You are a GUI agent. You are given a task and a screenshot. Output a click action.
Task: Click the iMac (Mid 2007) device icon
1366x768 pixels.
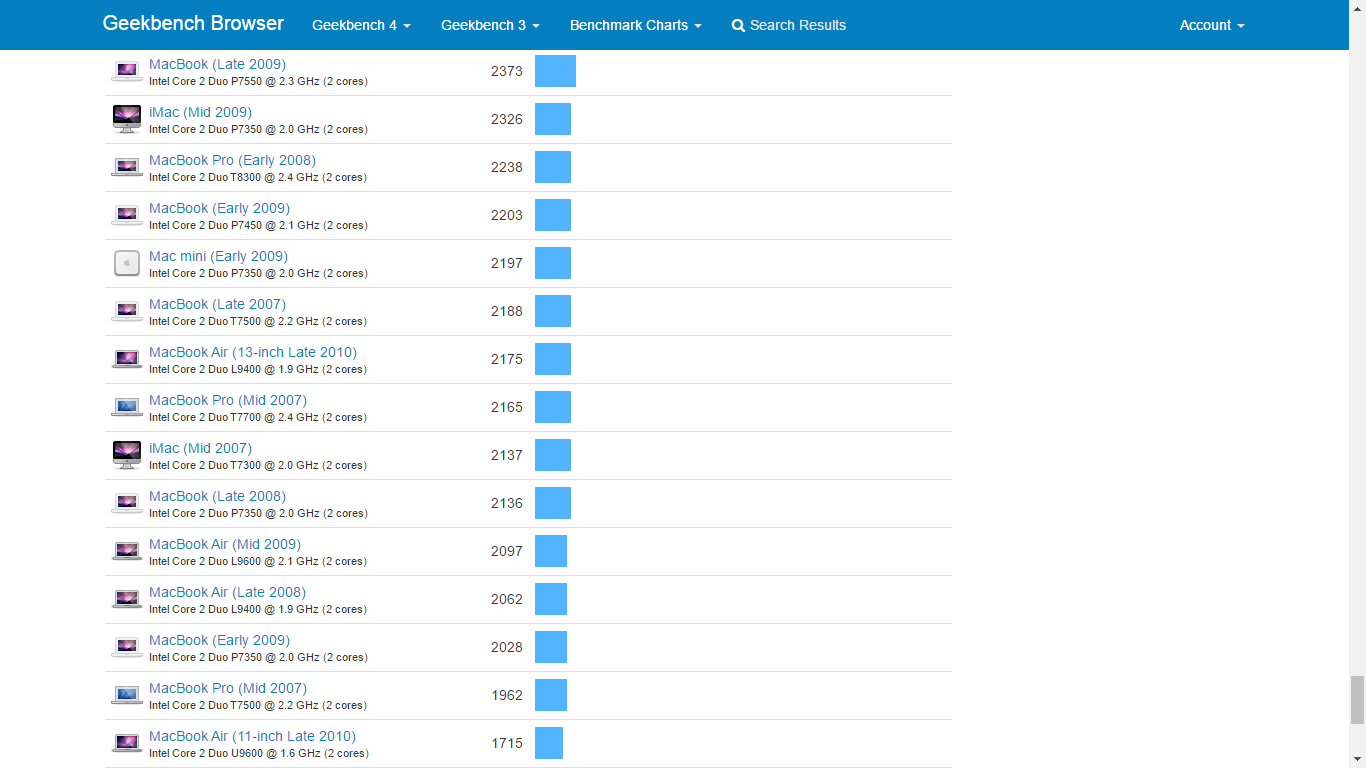[127, 455]
